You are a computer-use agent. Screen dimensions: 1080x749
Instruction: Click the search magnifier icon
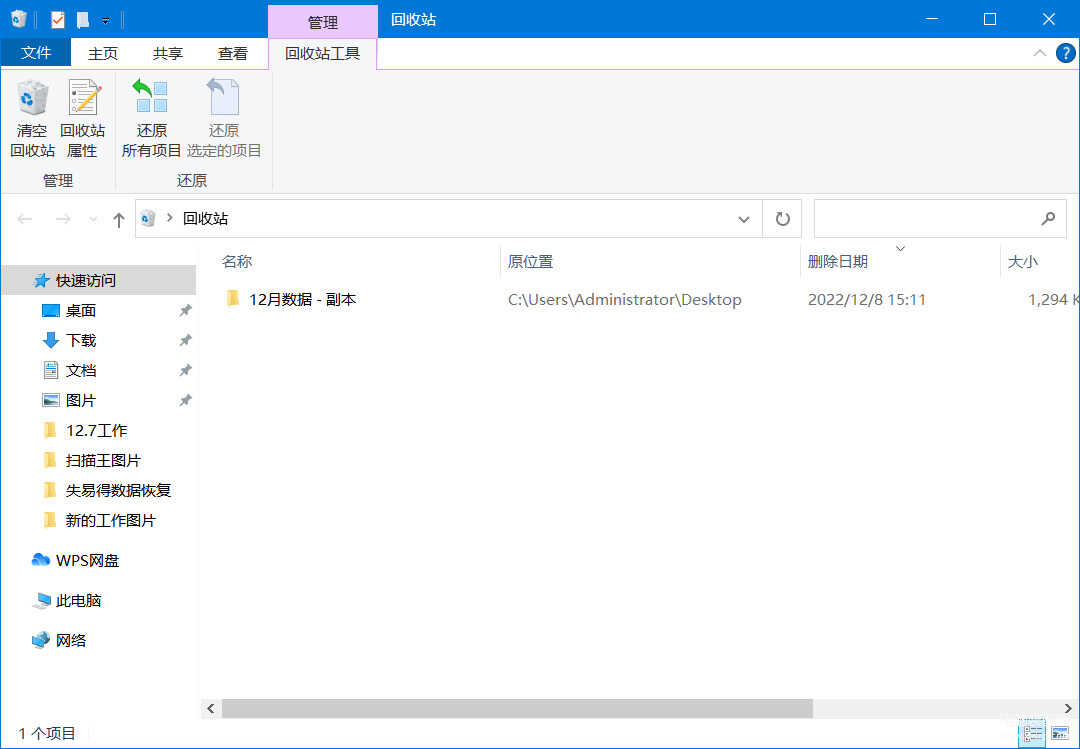(x=1048, y=218)
